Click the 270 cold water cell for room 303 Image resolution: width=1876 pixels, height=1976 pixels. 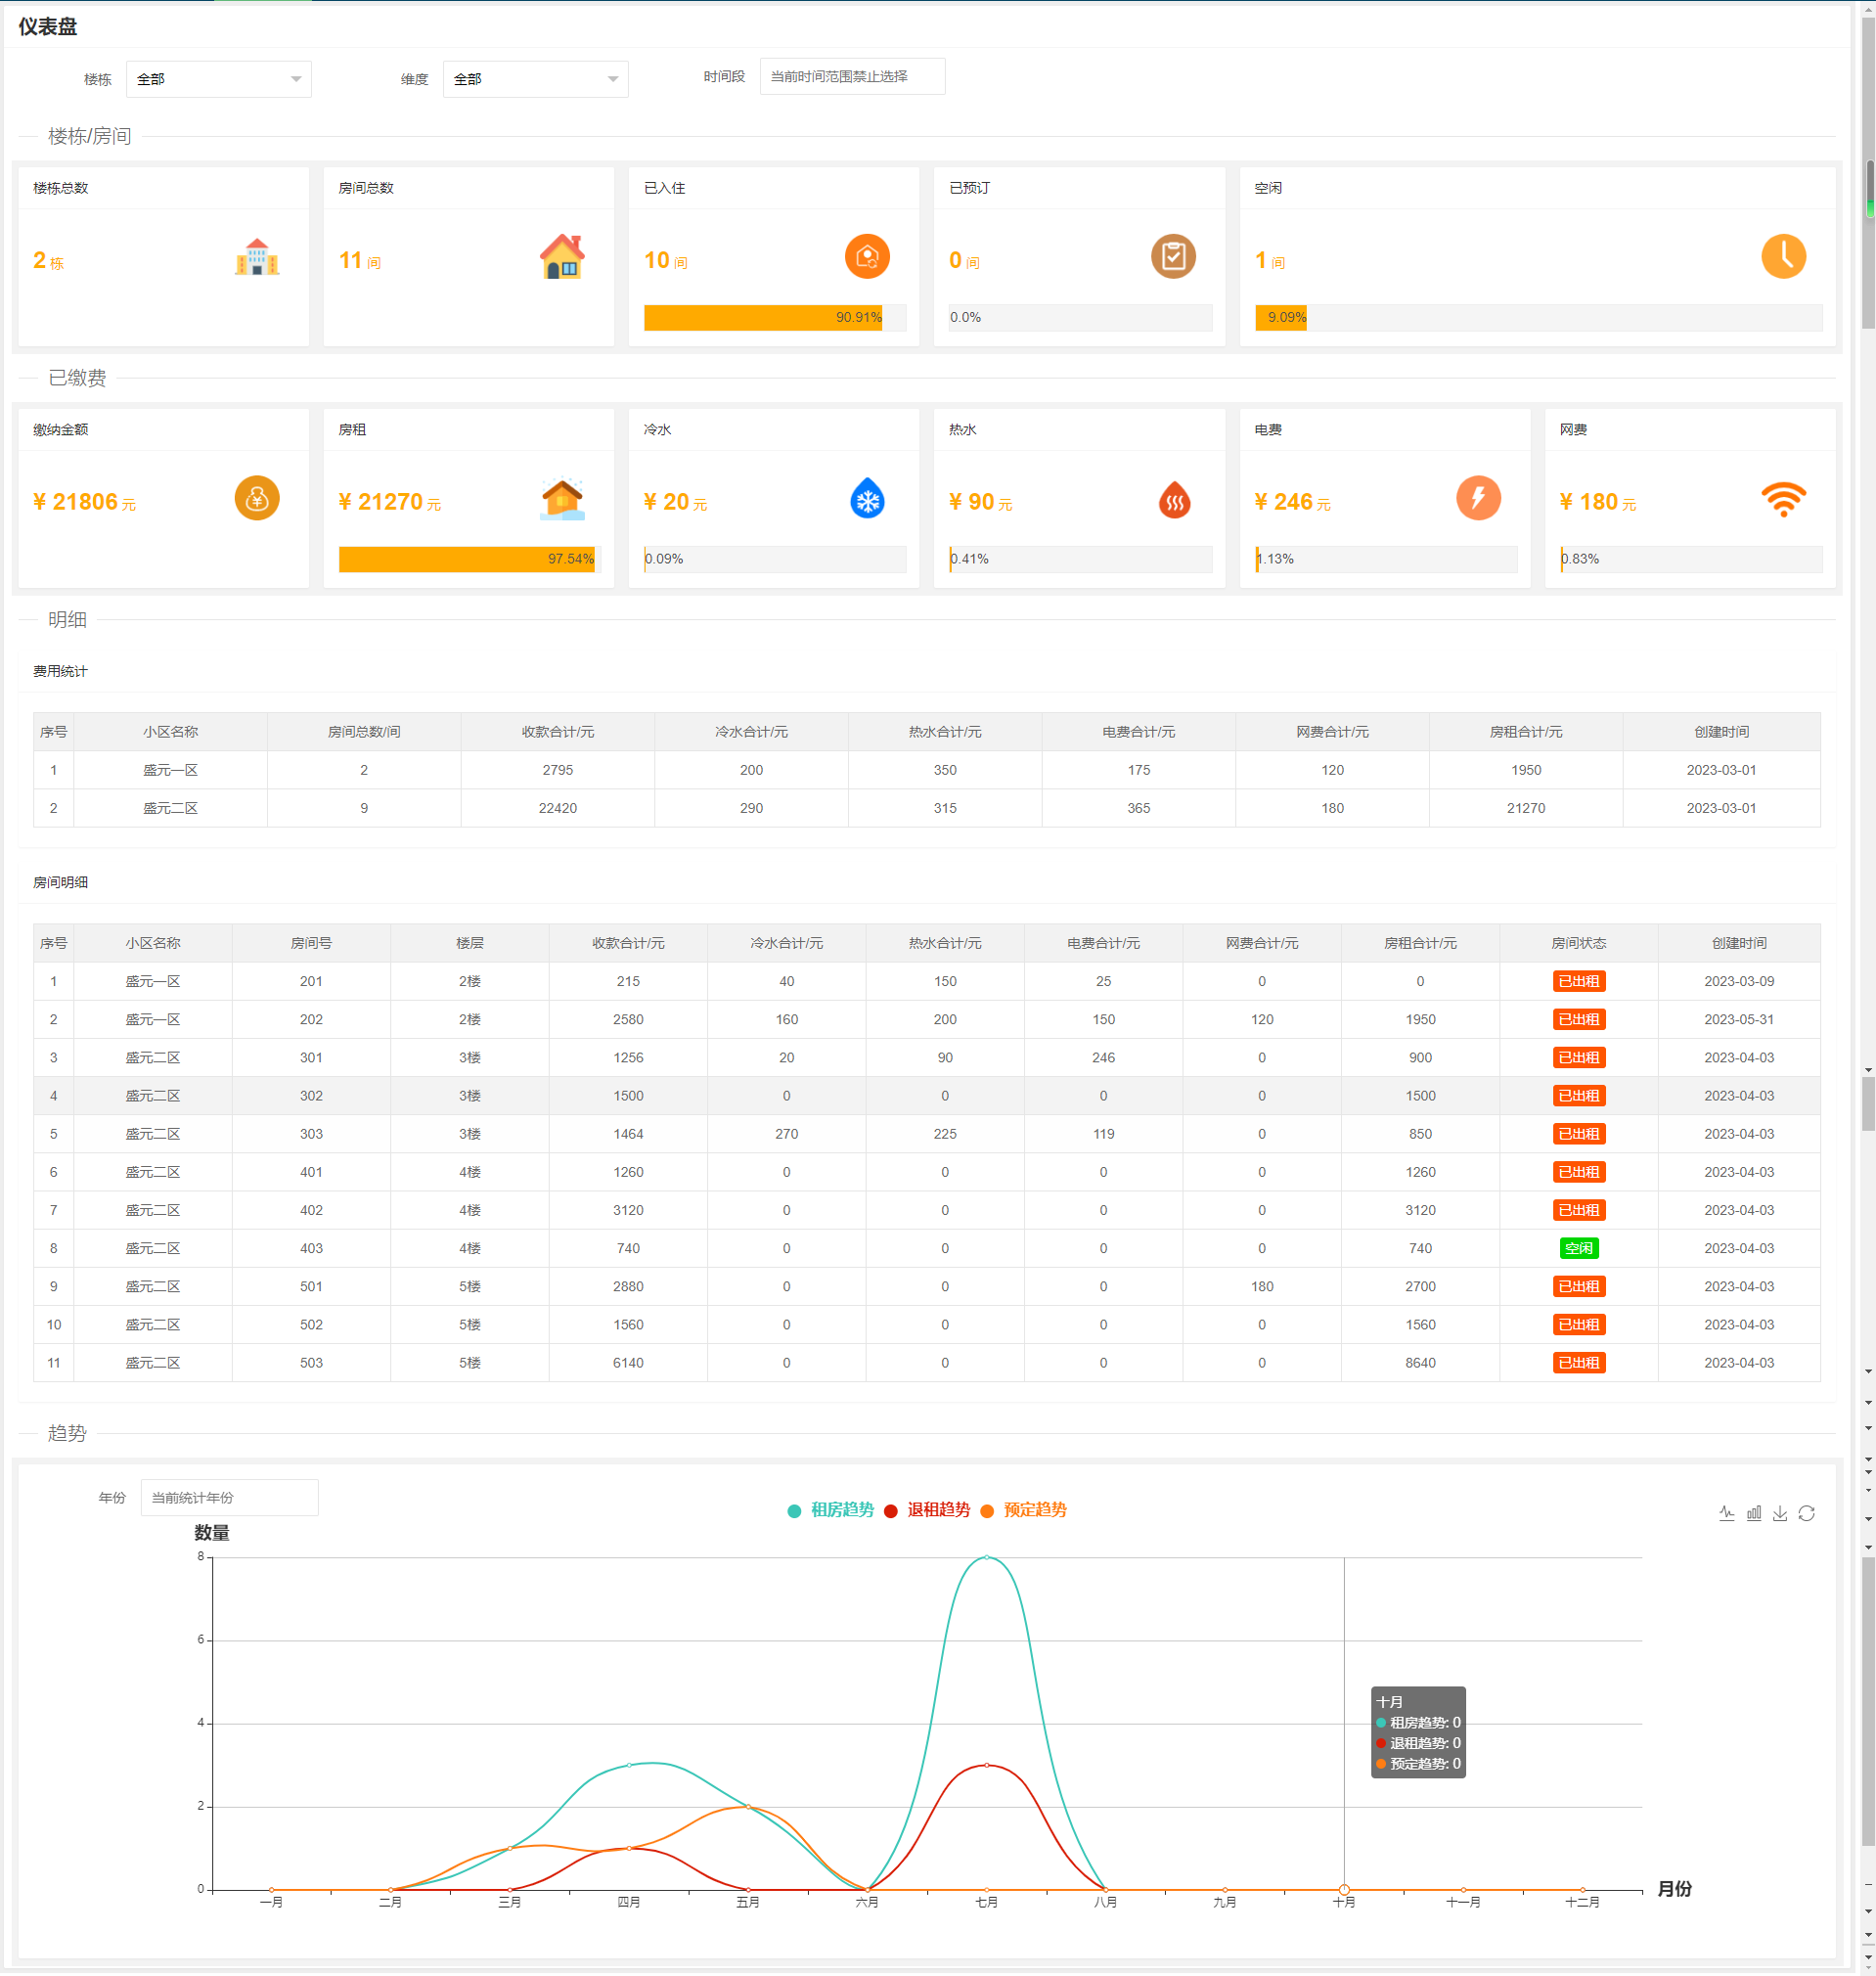[786, 1134]
